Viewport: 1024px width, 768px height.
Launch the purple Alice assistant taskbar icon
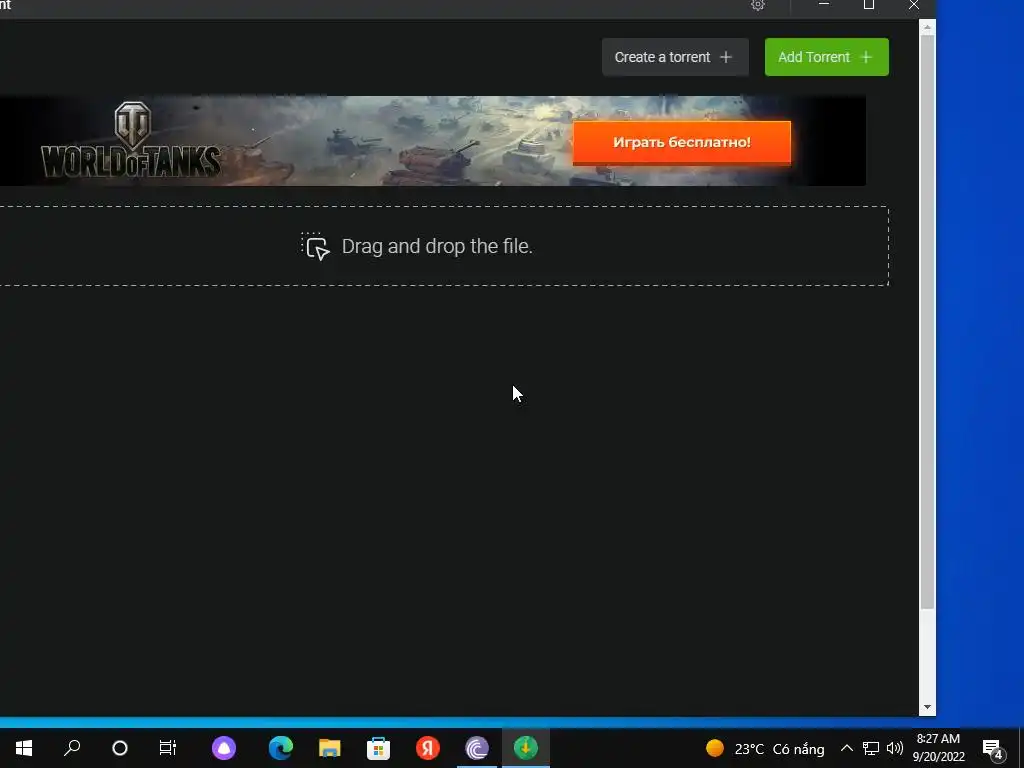pyautogui.click(x=224, y=748)
